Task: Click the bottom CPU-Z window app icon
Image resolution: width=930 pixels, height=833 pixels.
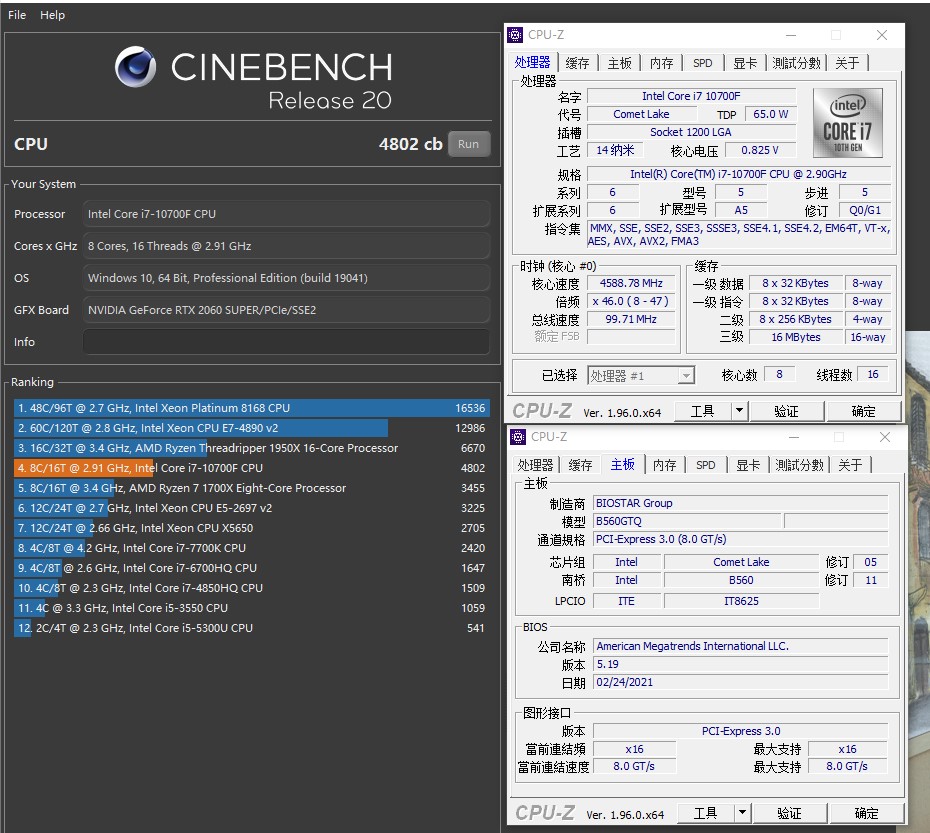Action: (518, 437)
